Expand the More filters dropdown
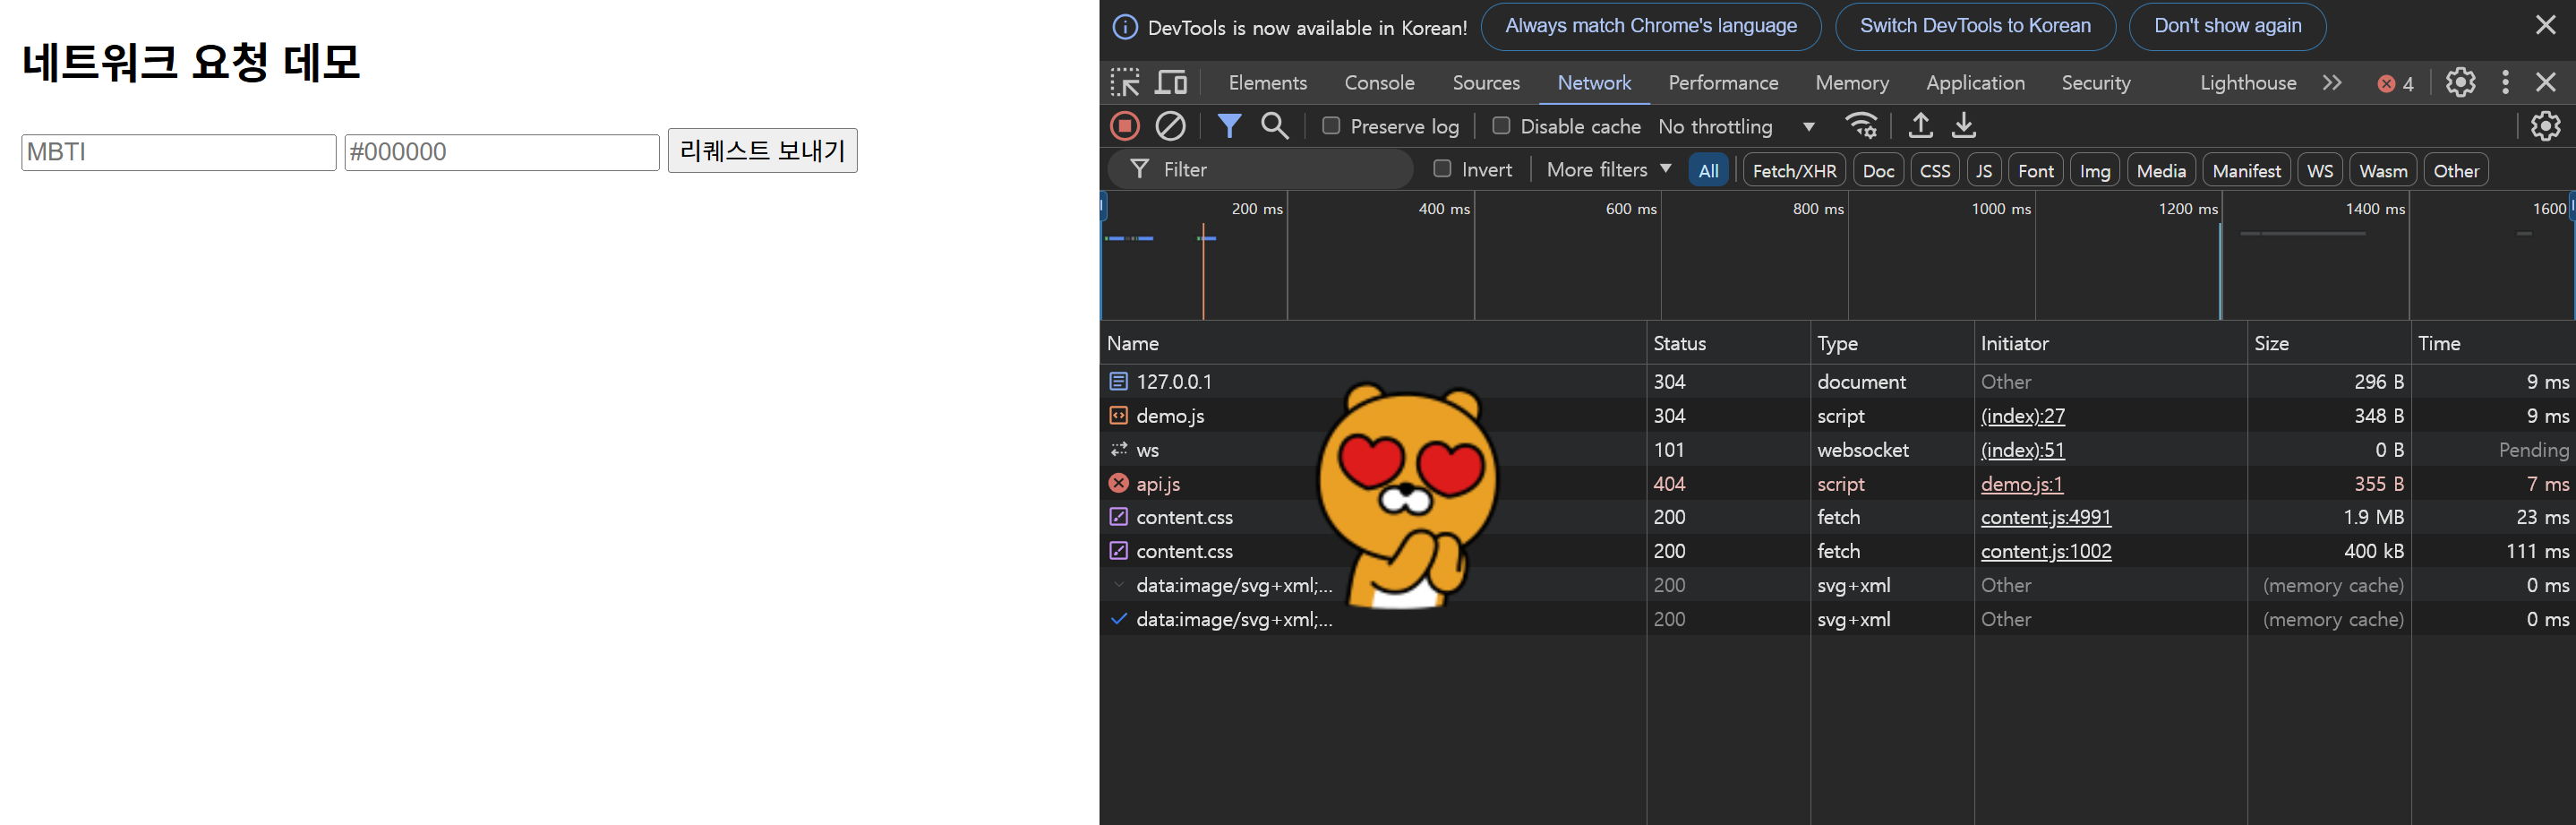This screenshot has height=825, width=2576. [1608, 169]
